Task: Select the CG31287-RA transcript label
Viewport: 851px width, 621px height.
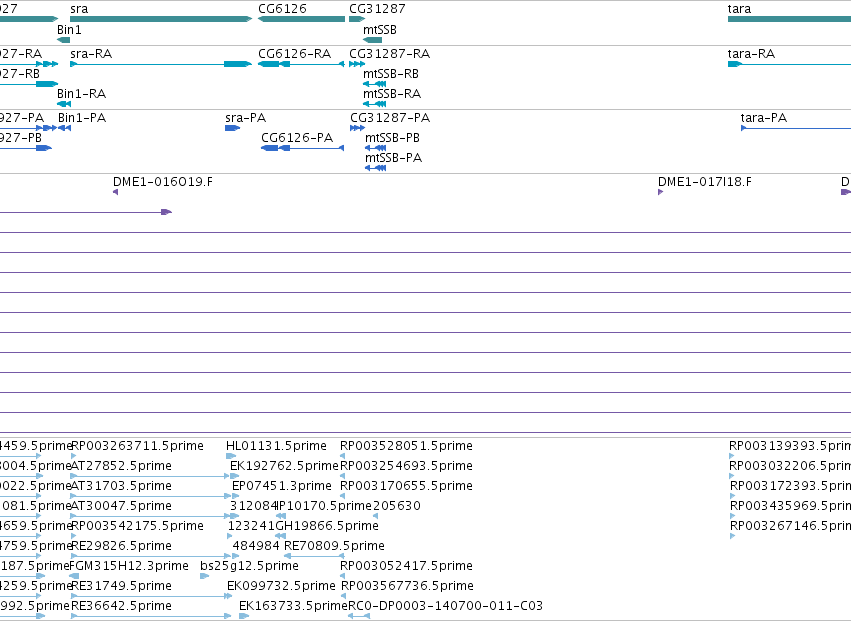Action: [x=390, y=54]
